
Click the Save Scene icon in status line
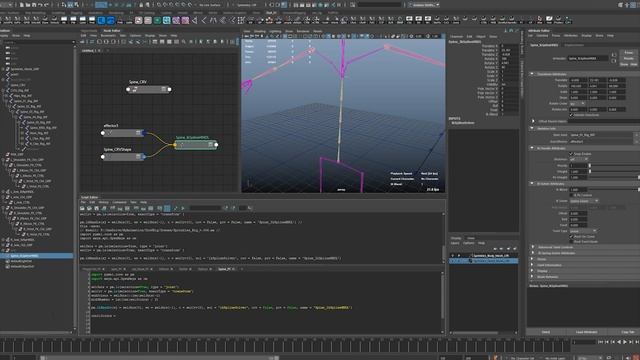click(33, 5)
